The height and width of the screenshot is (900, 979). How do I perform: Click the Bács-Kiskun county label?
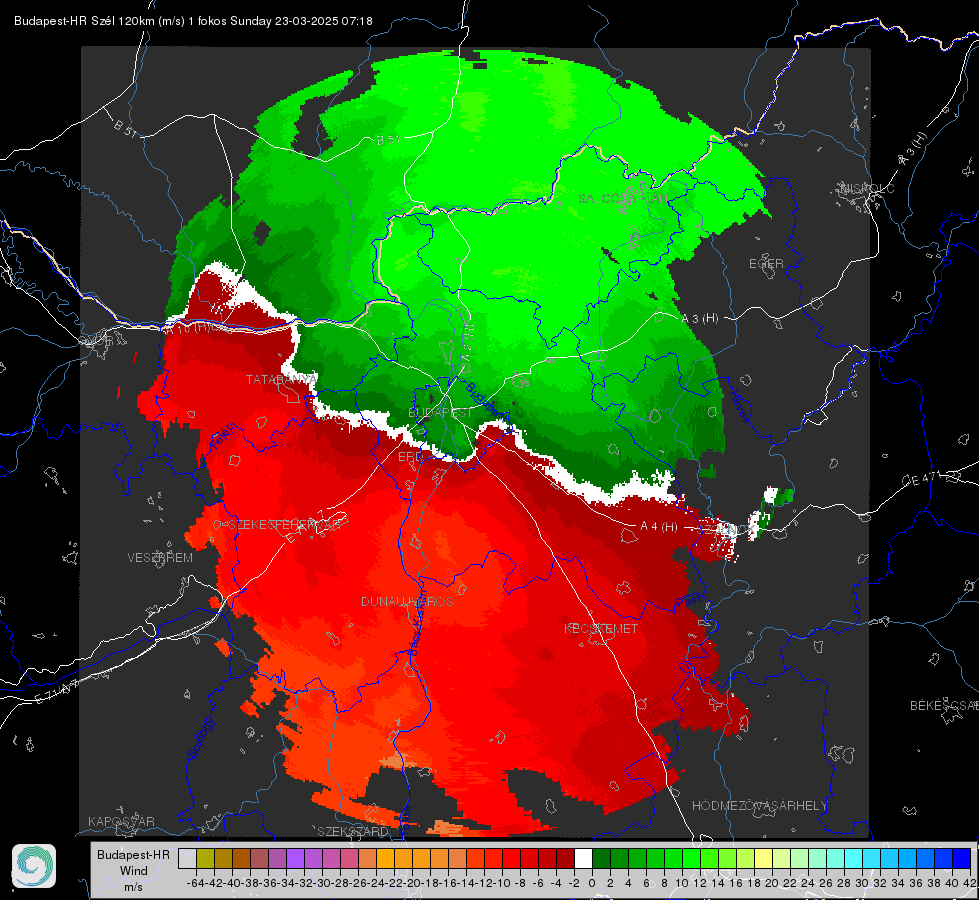point(417,623)
